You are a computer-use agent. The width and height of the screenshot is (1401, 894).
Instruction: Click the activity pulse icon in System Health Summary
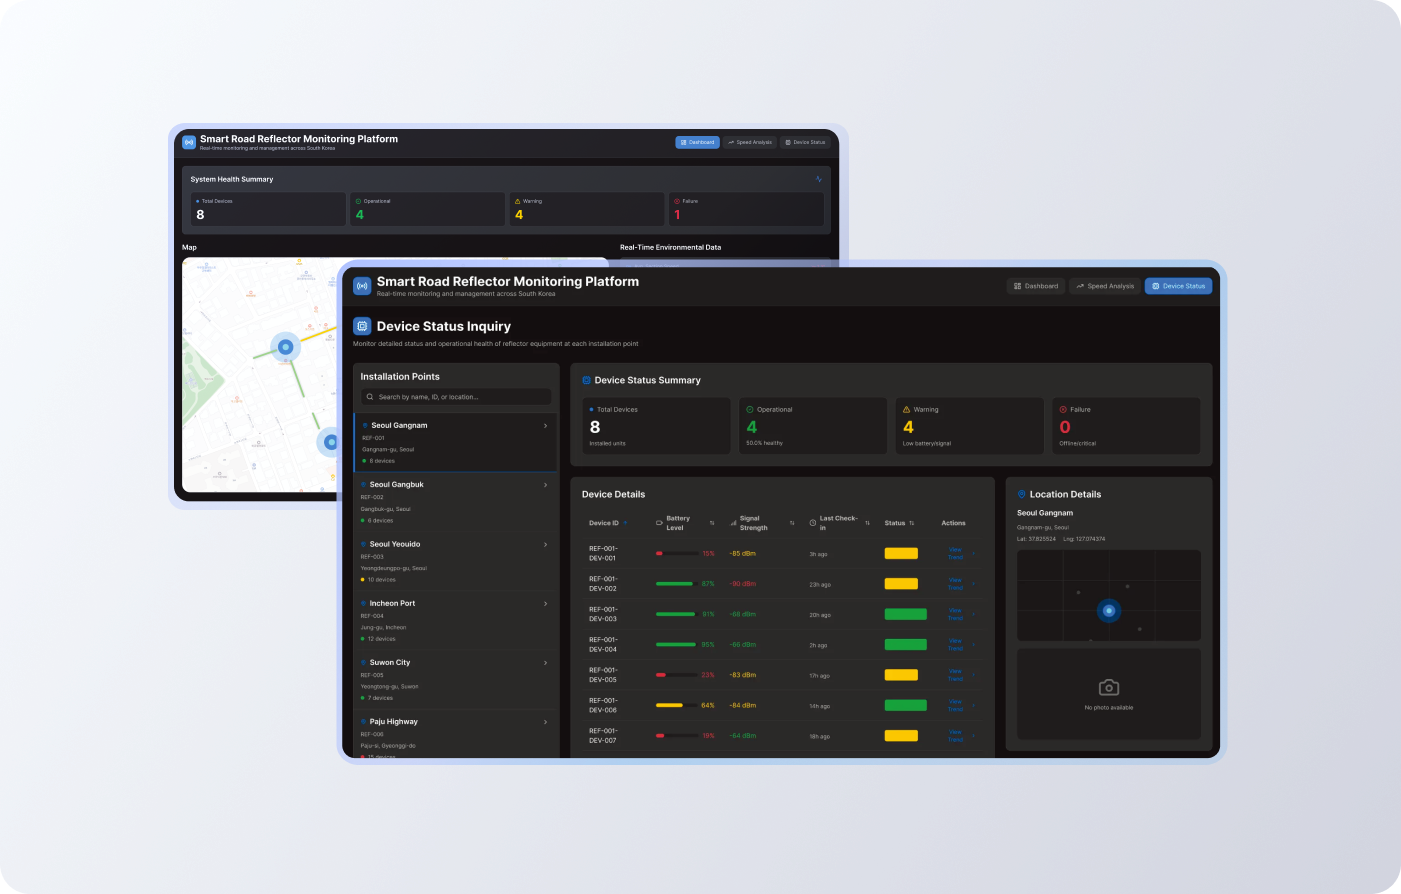pos(819,179)
